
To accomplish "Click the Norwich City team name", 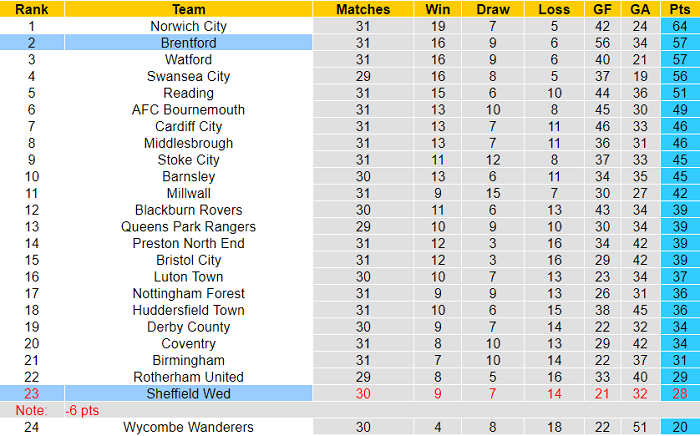I will pyautogui.click(x=188, y=26).
